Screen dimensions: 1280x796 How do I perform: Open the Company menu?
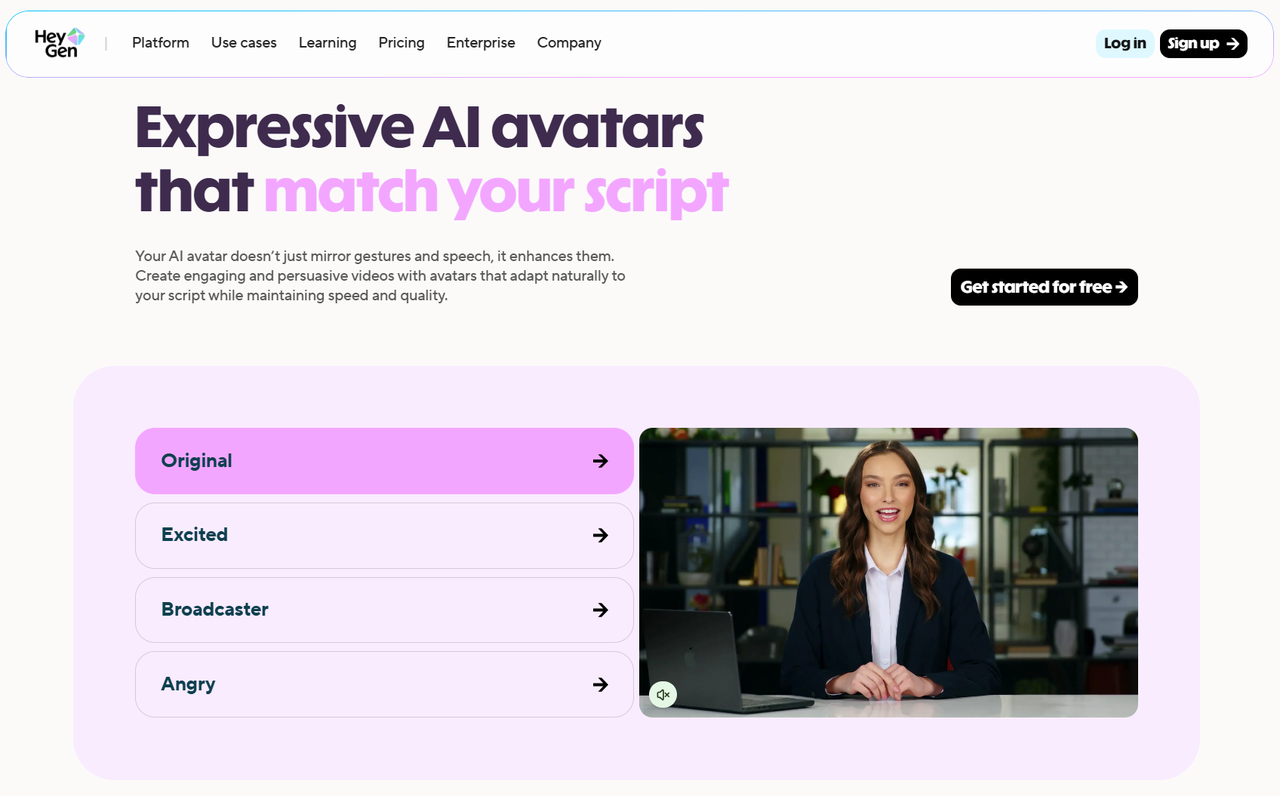(568, 43)
